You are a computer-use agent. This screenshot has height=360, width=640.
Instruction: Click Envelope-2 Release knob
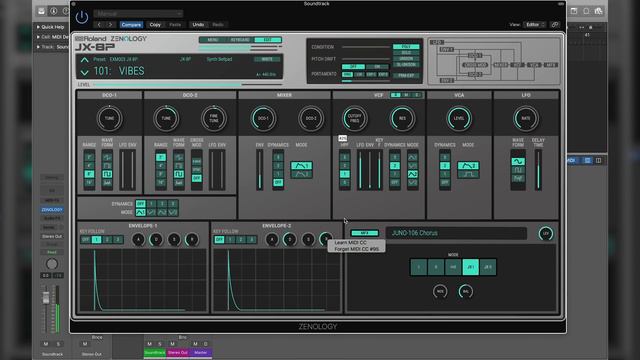325,239
